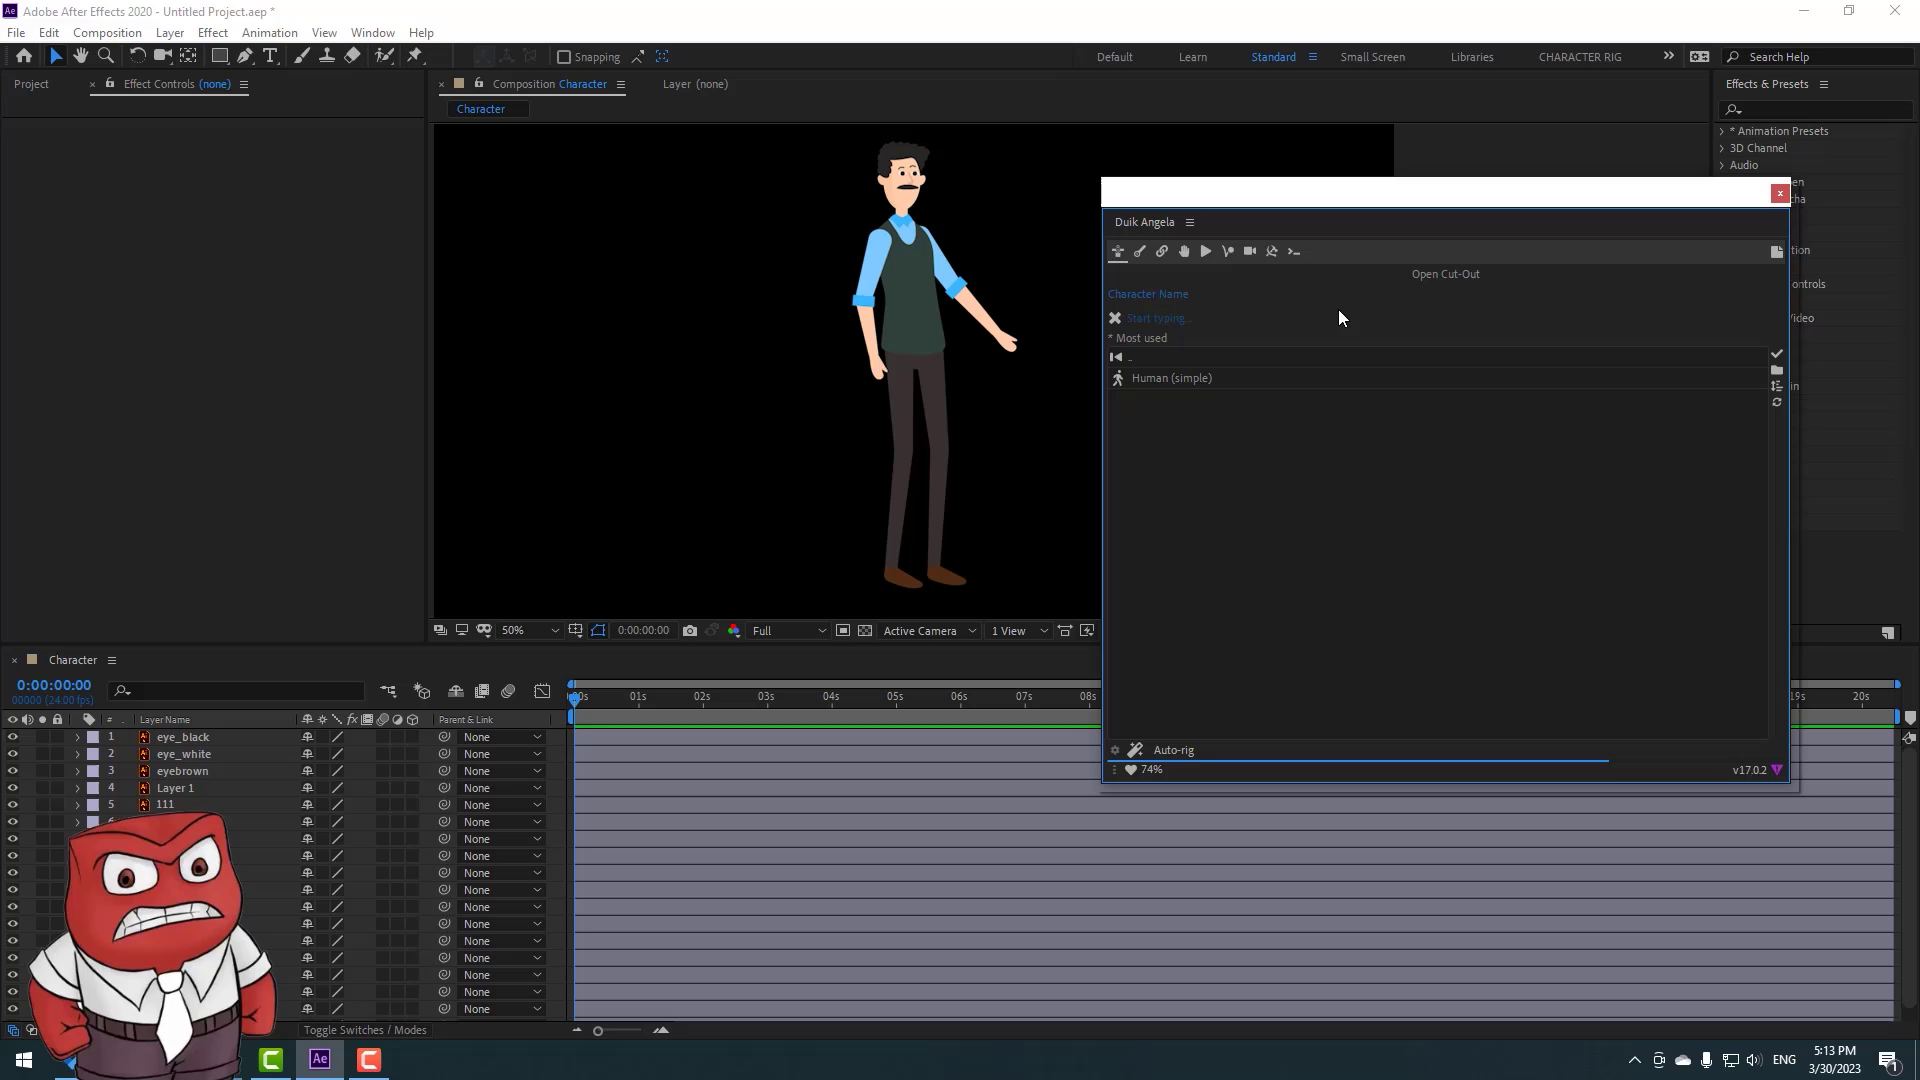Click Duik checkmark validate icon

click(x=1777, y=354)
